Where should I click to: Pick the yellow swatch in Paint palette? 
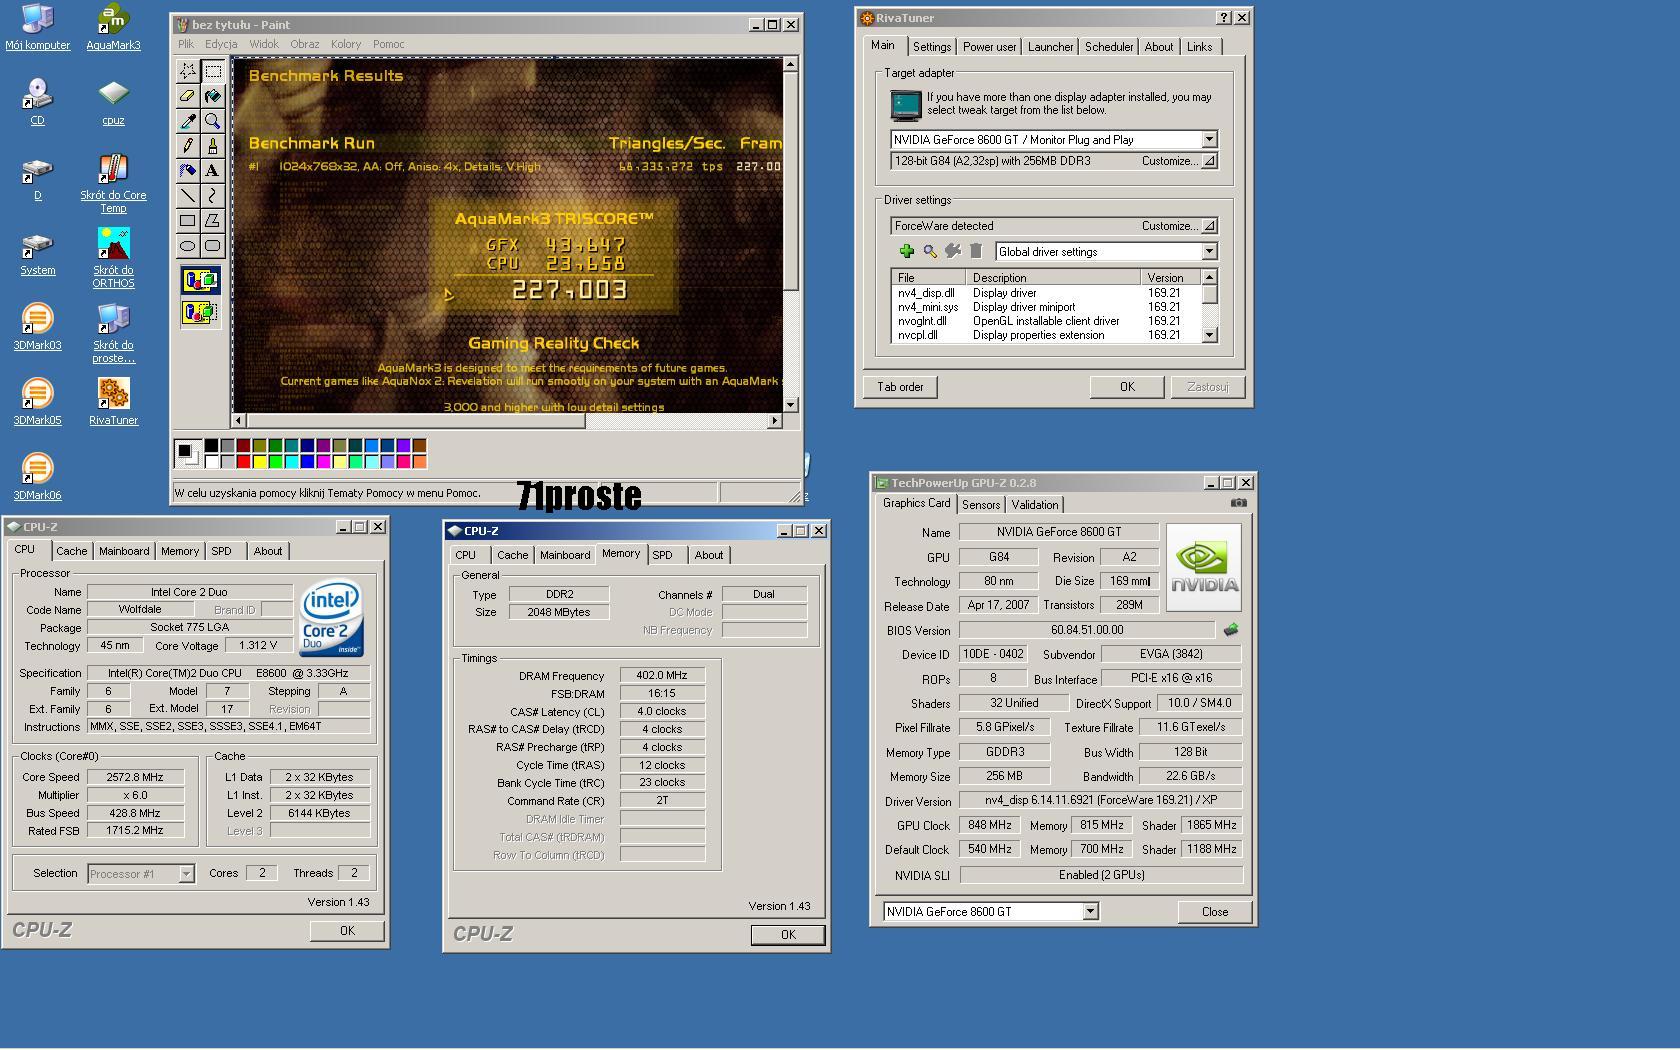259,461
